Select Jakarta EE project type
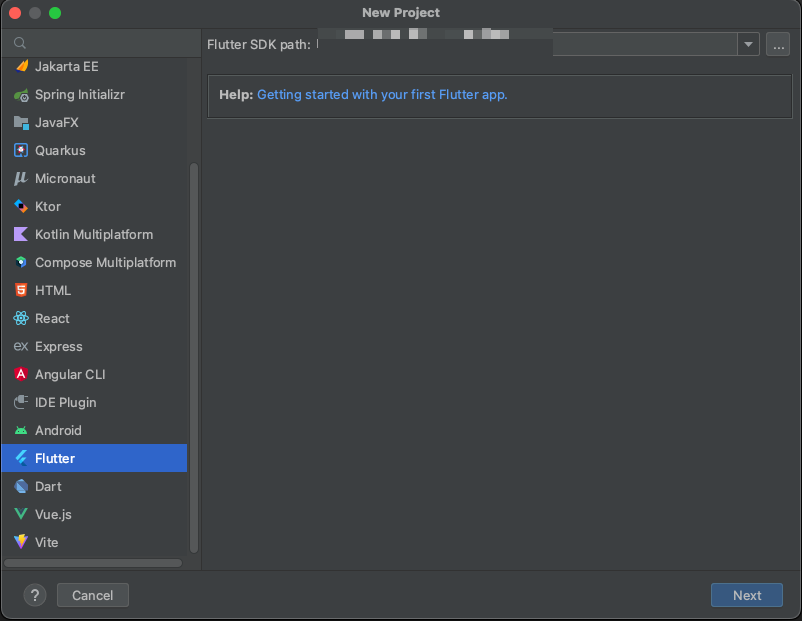 [95, 66]
